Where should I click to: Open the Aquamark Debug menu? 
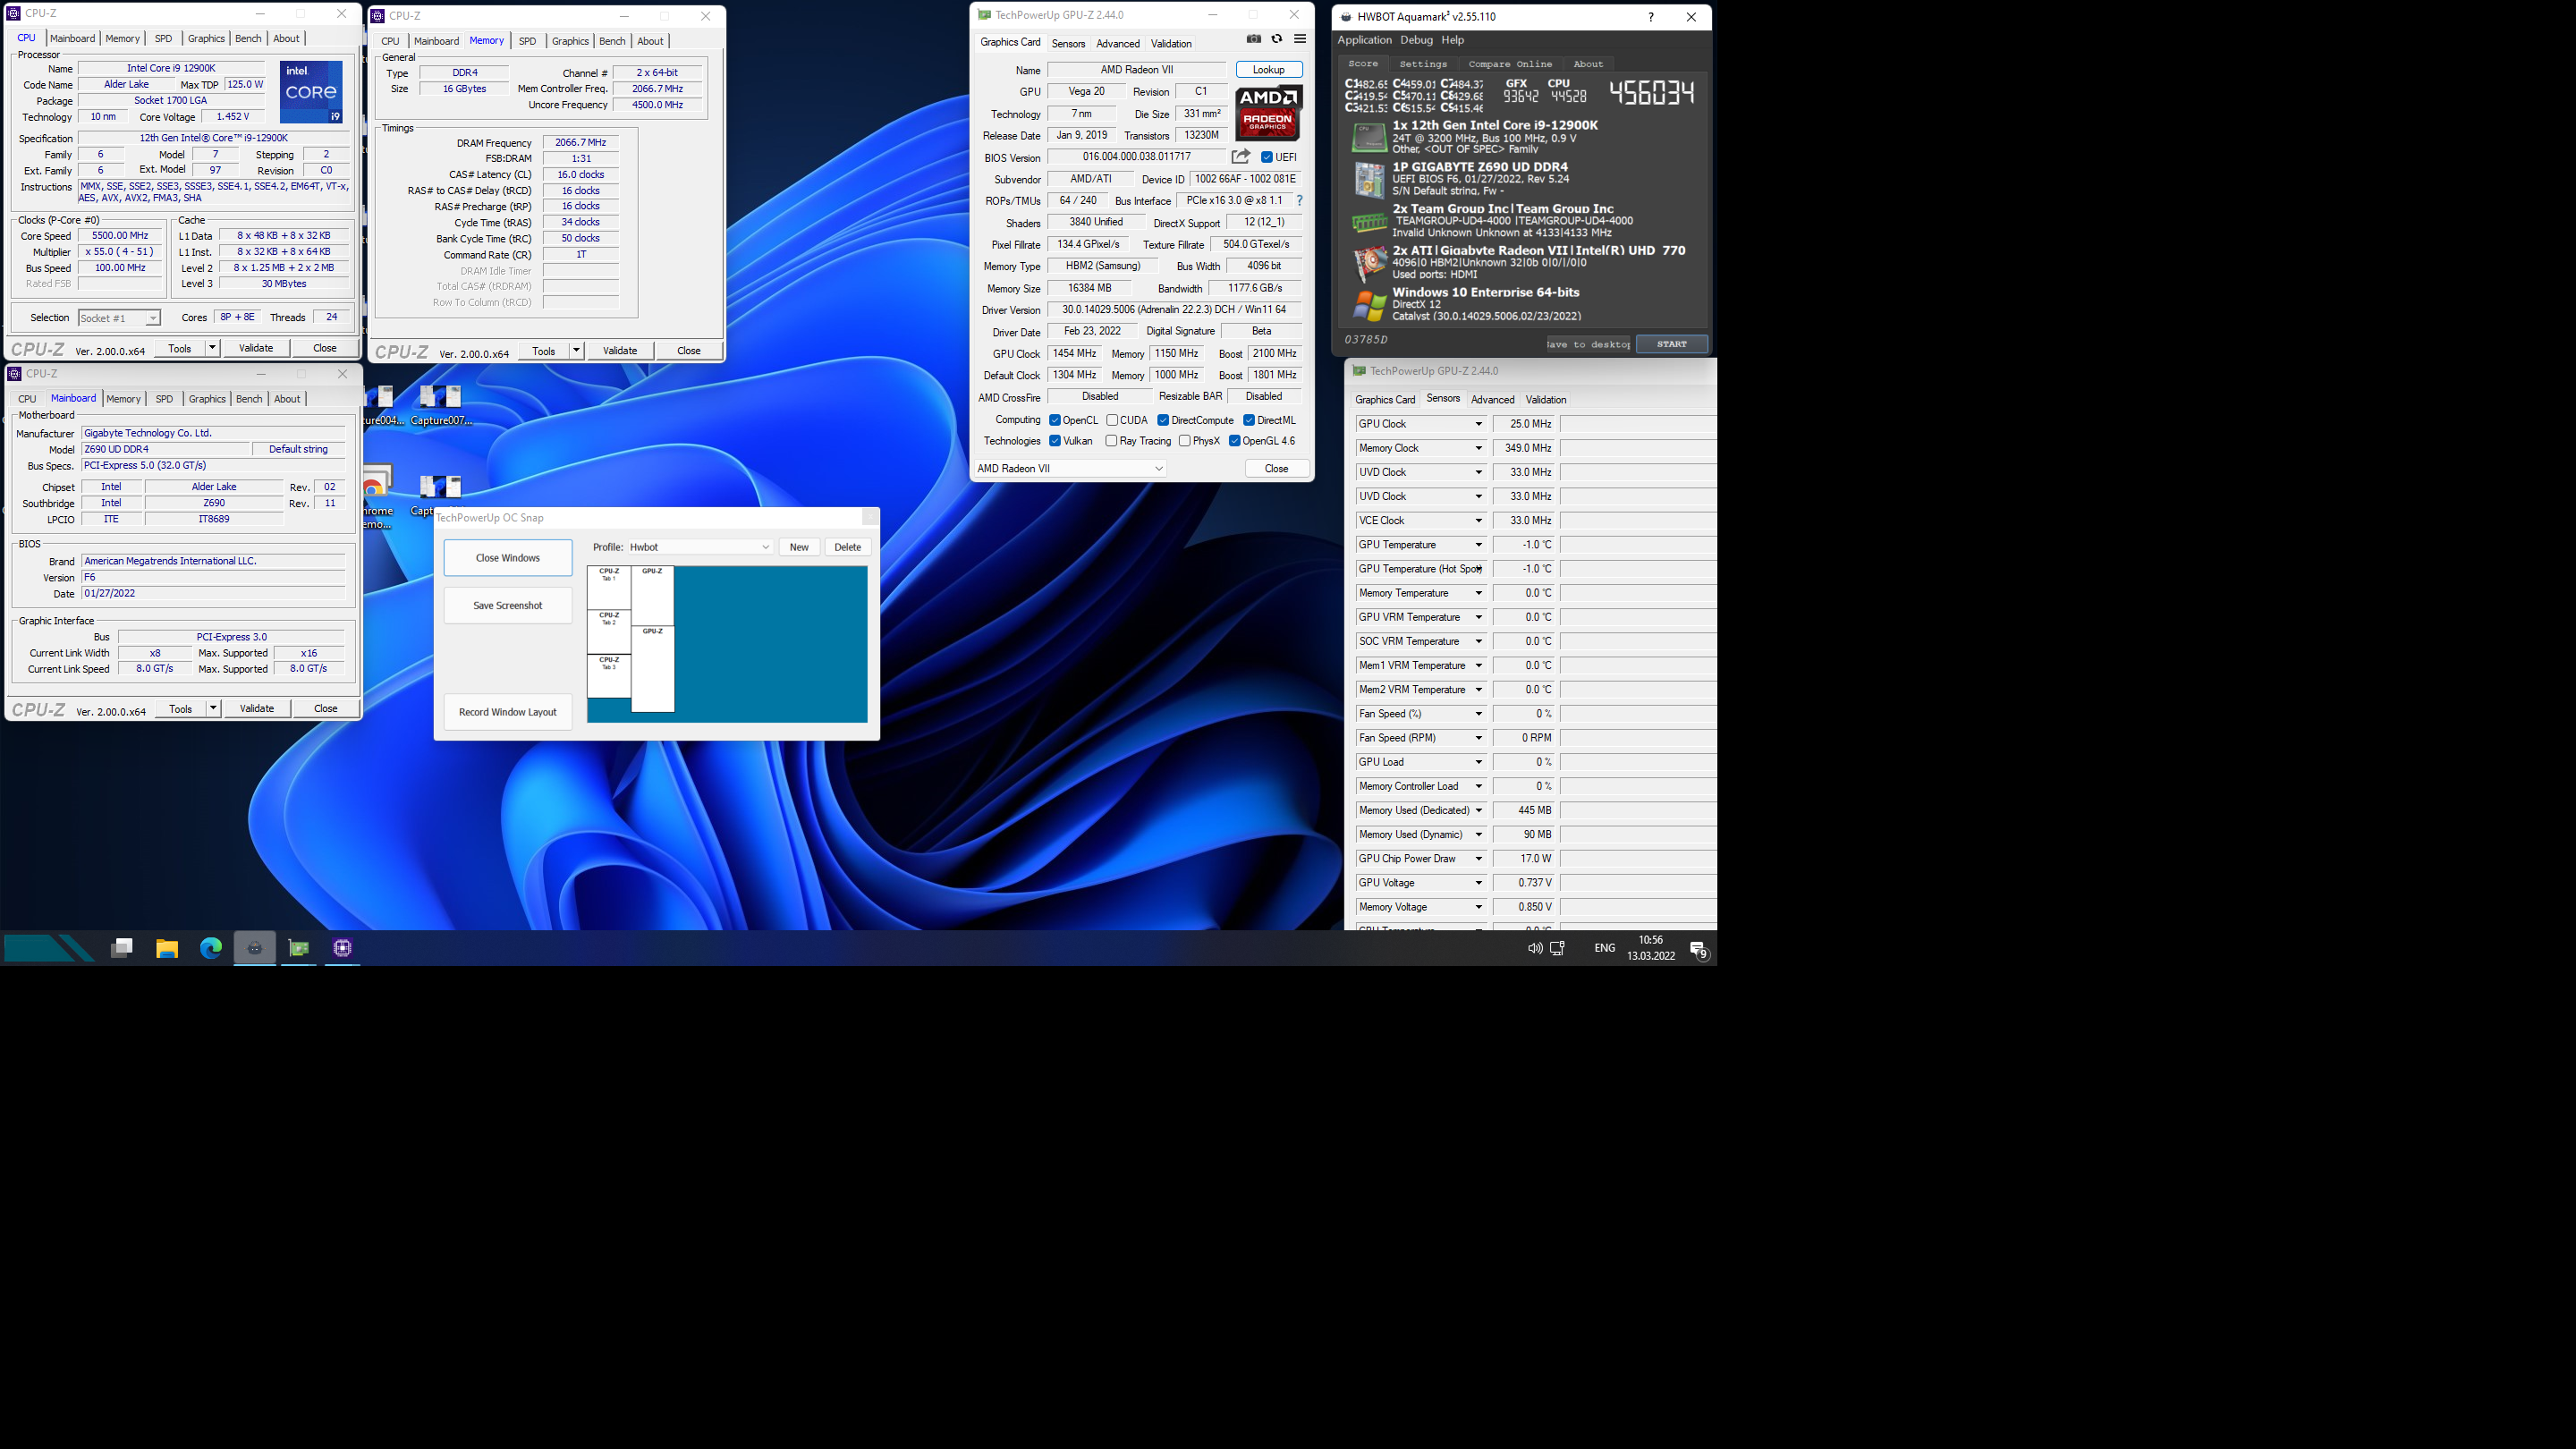(x=1416, y=40)
